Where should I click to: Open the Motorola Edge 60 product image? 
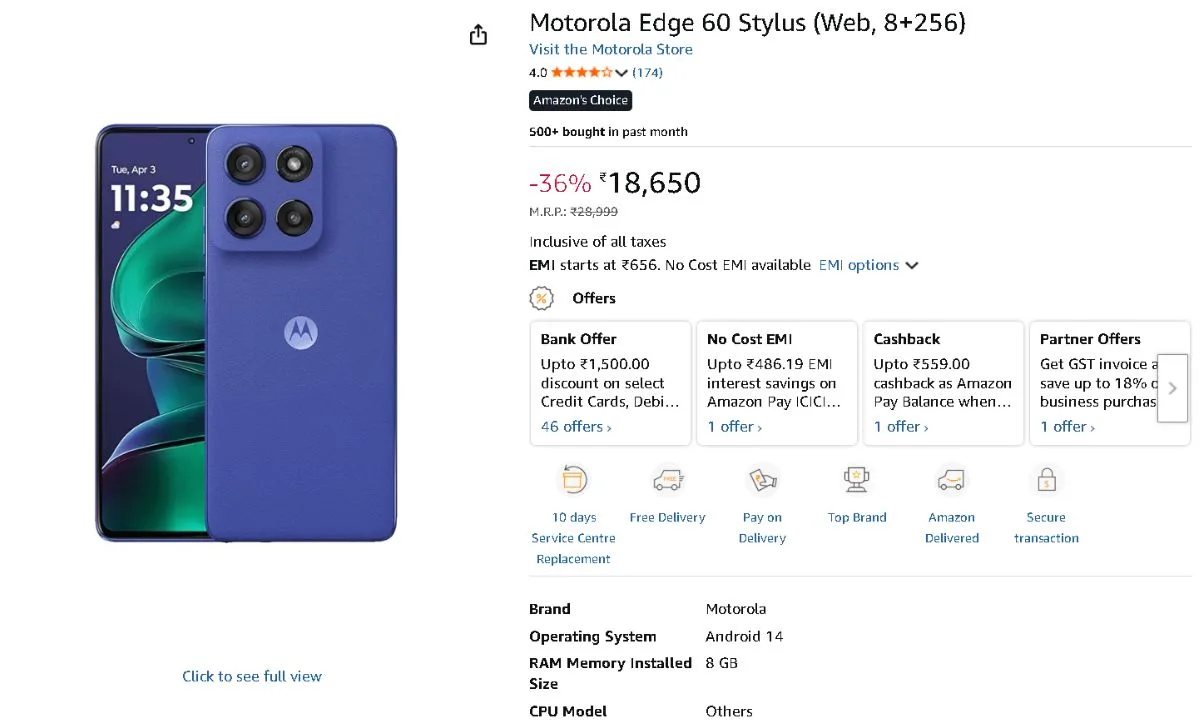pyautogui.click(x=246, y=333)
